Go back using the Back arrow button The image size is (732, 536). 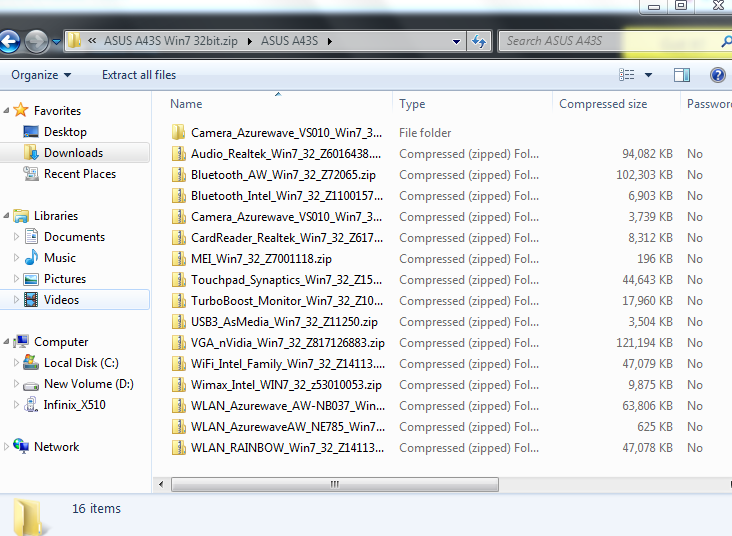9,41
